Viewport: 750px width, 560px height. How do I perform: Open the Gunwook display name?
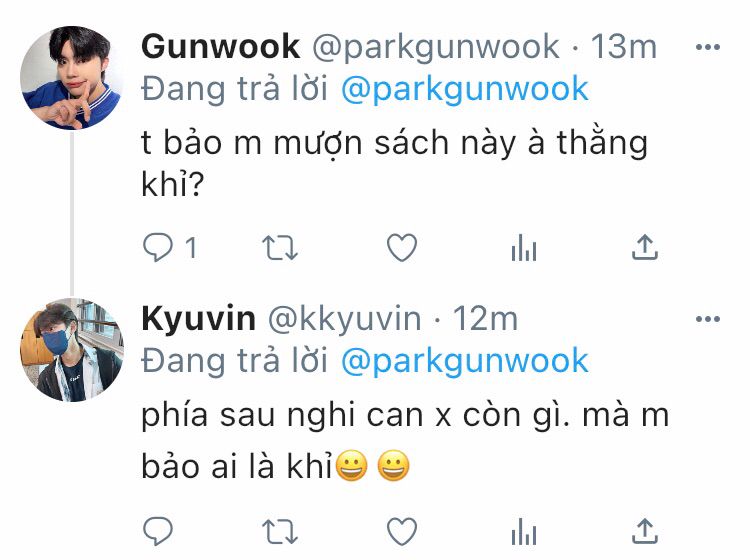pyautogui.click(x=221, y=47)
